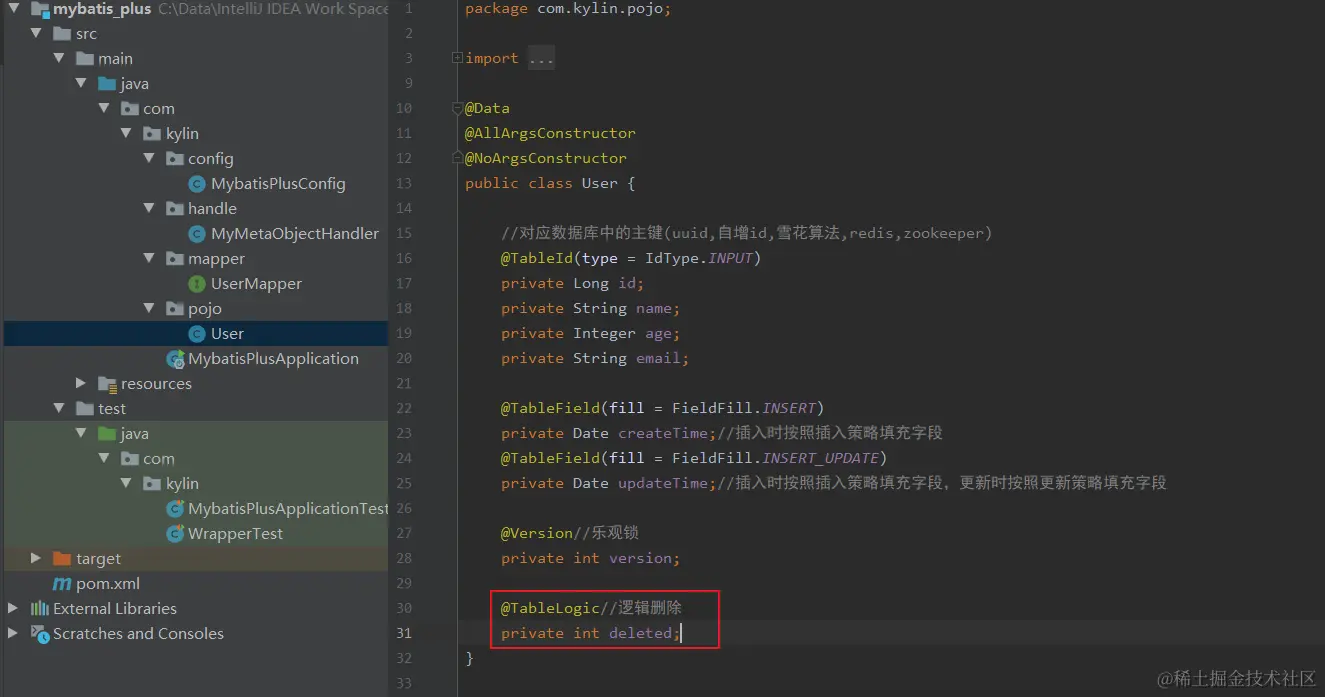Select MybatisPlusApplication in the tree
Screen dimensions: 1325x697
point(273,358)
